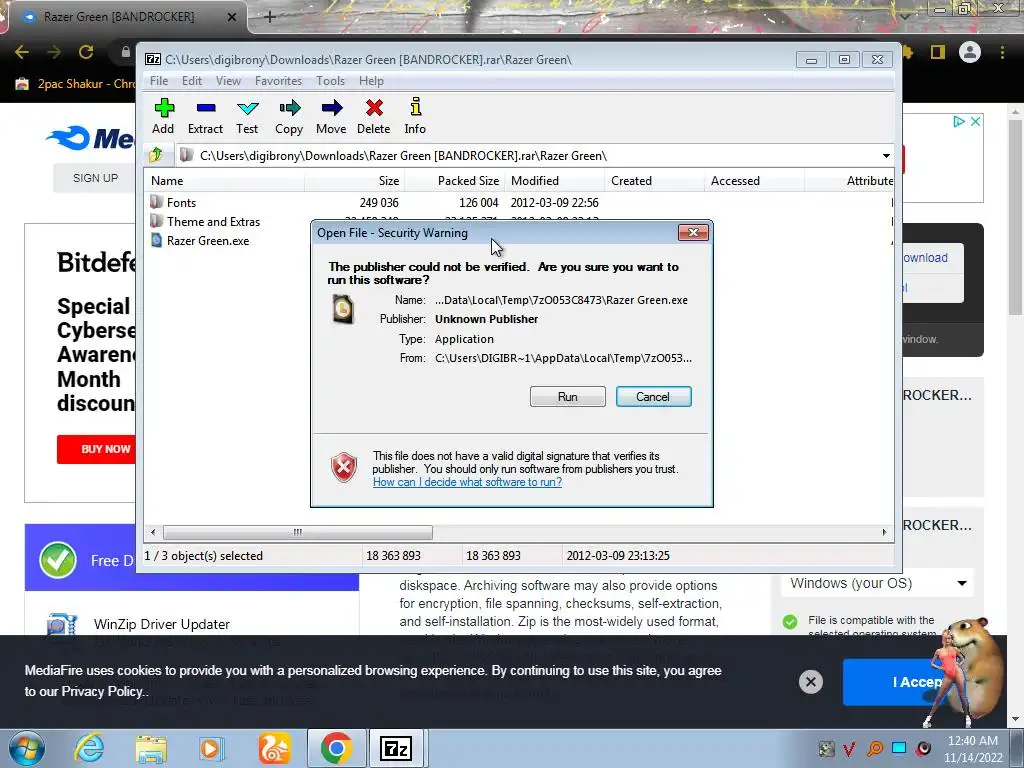The height and width of the screenshot is (768, 1024).
Task: Switch to 7-Zip in the taskbar
Action: (x=396, y=748)
